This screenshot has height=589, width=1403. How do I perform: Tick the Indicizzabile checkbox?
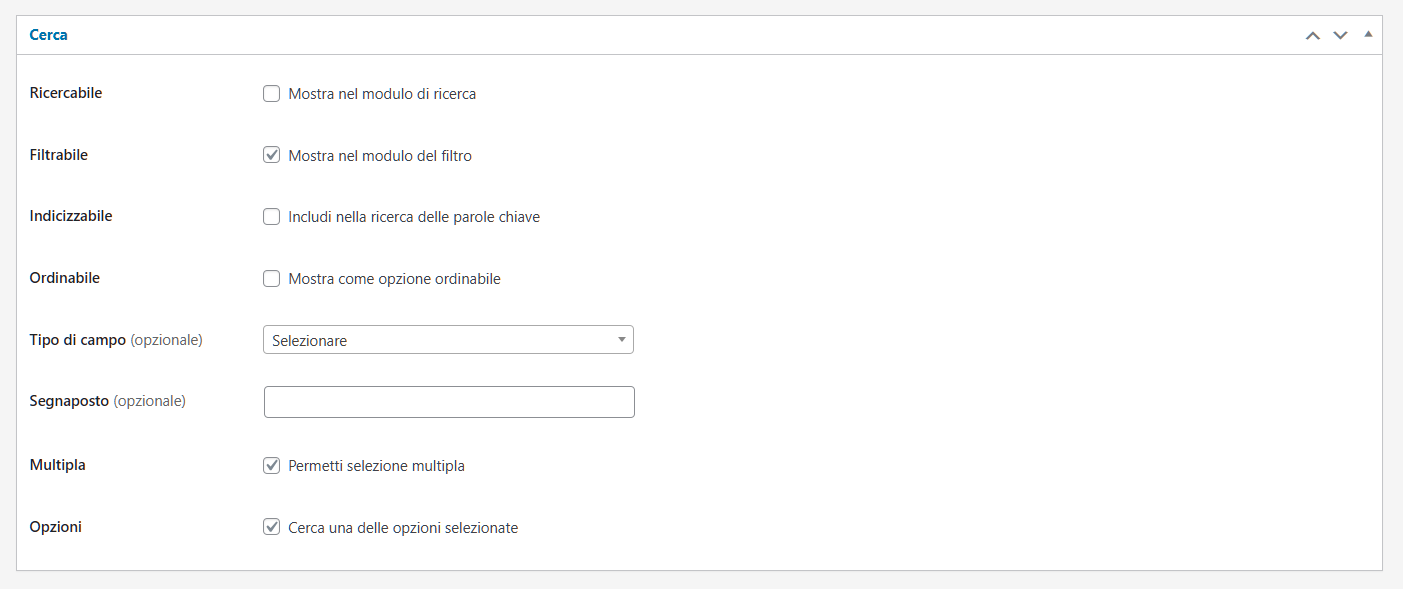[271, 217]
